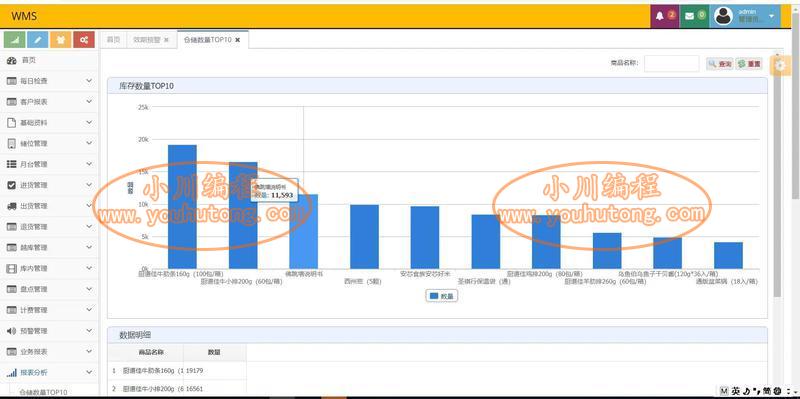Click the 预警管理 speaker icon
The height and width of the screenshot is (399, 800).
pos(12,331)
